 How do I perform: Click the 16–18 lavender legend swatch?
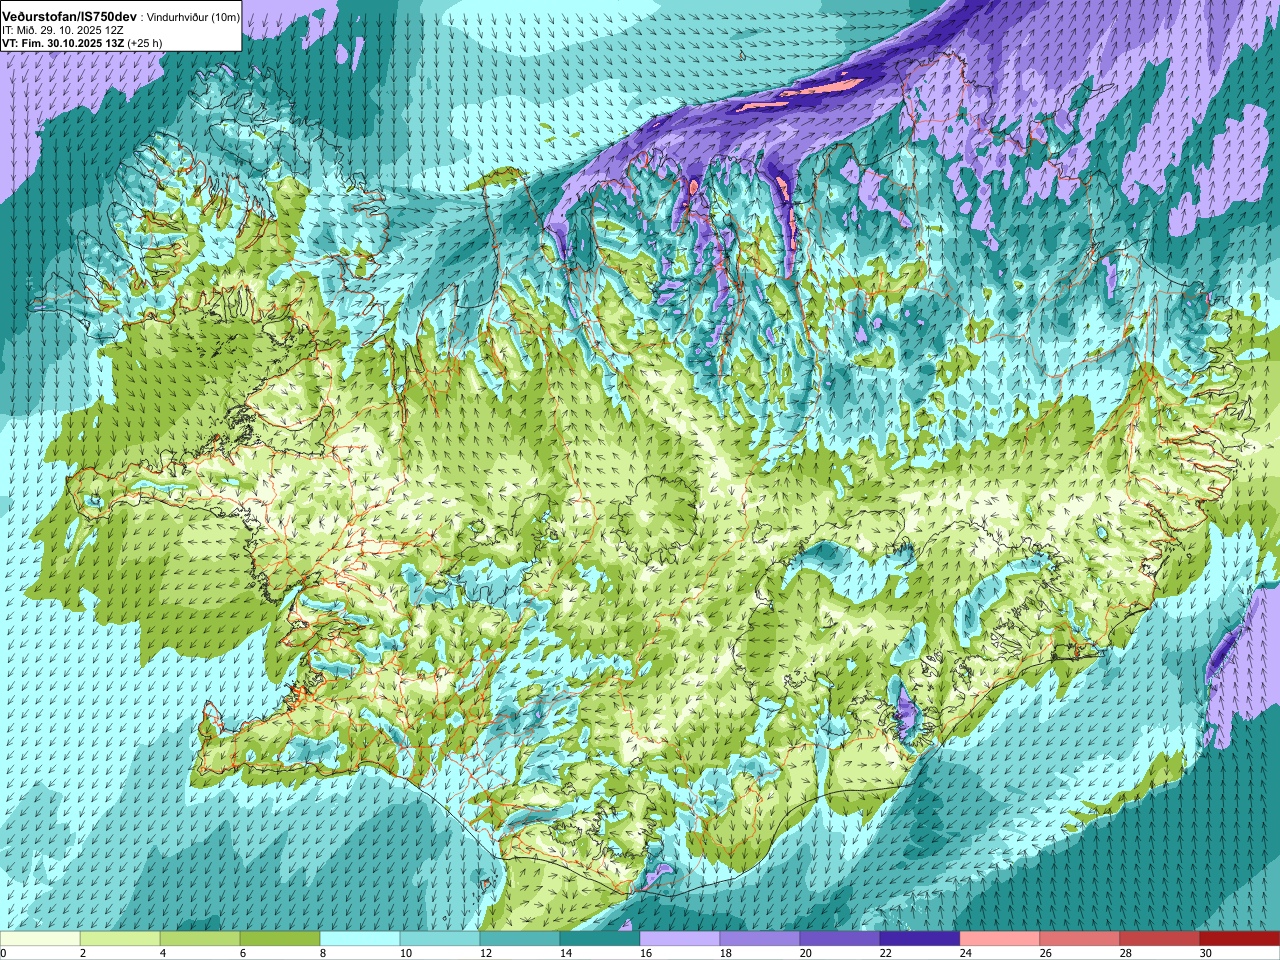(680, 939)
